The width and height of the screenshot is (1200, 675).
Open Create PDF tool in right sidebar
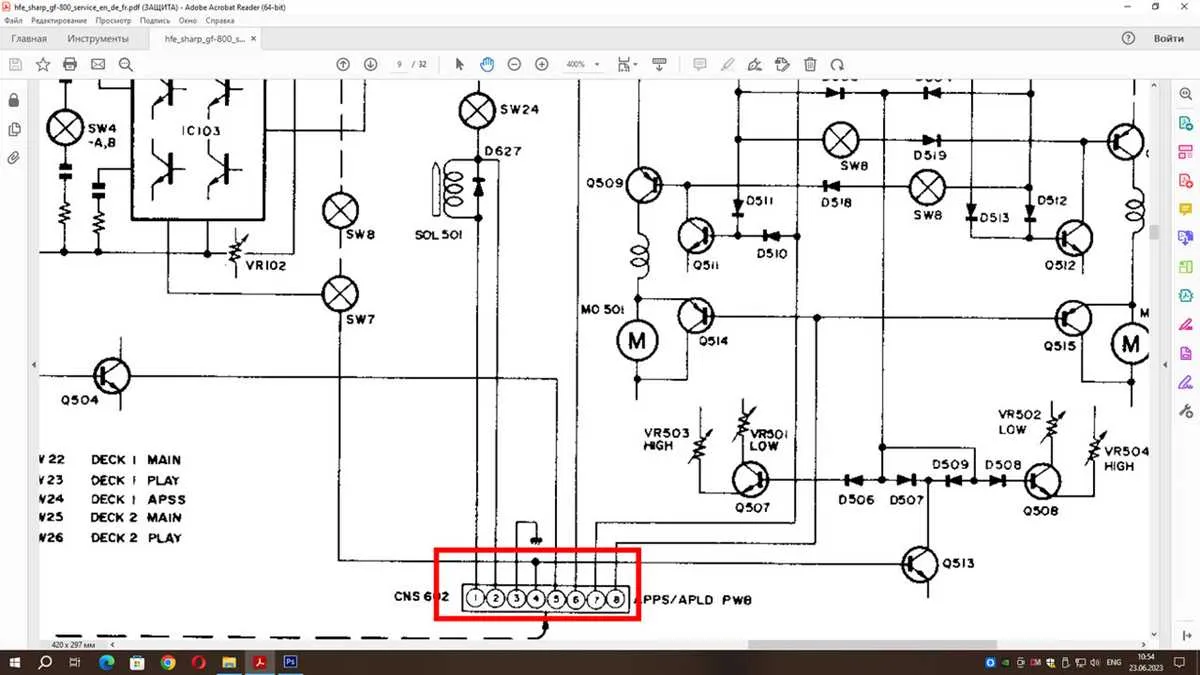pyautogui.click(x=1186, y=181)
